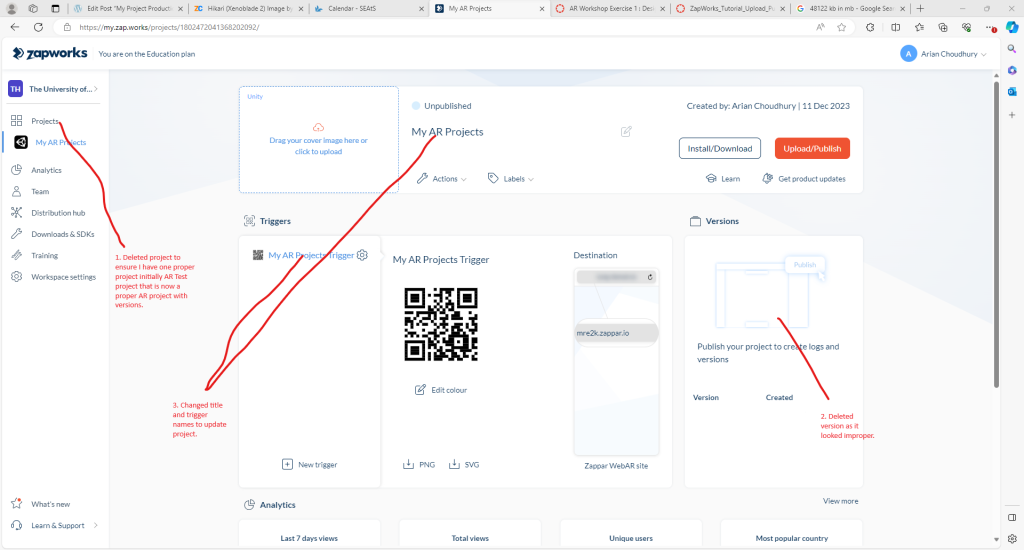
Task: Click the browser refresh button
Action: point(38,27)
